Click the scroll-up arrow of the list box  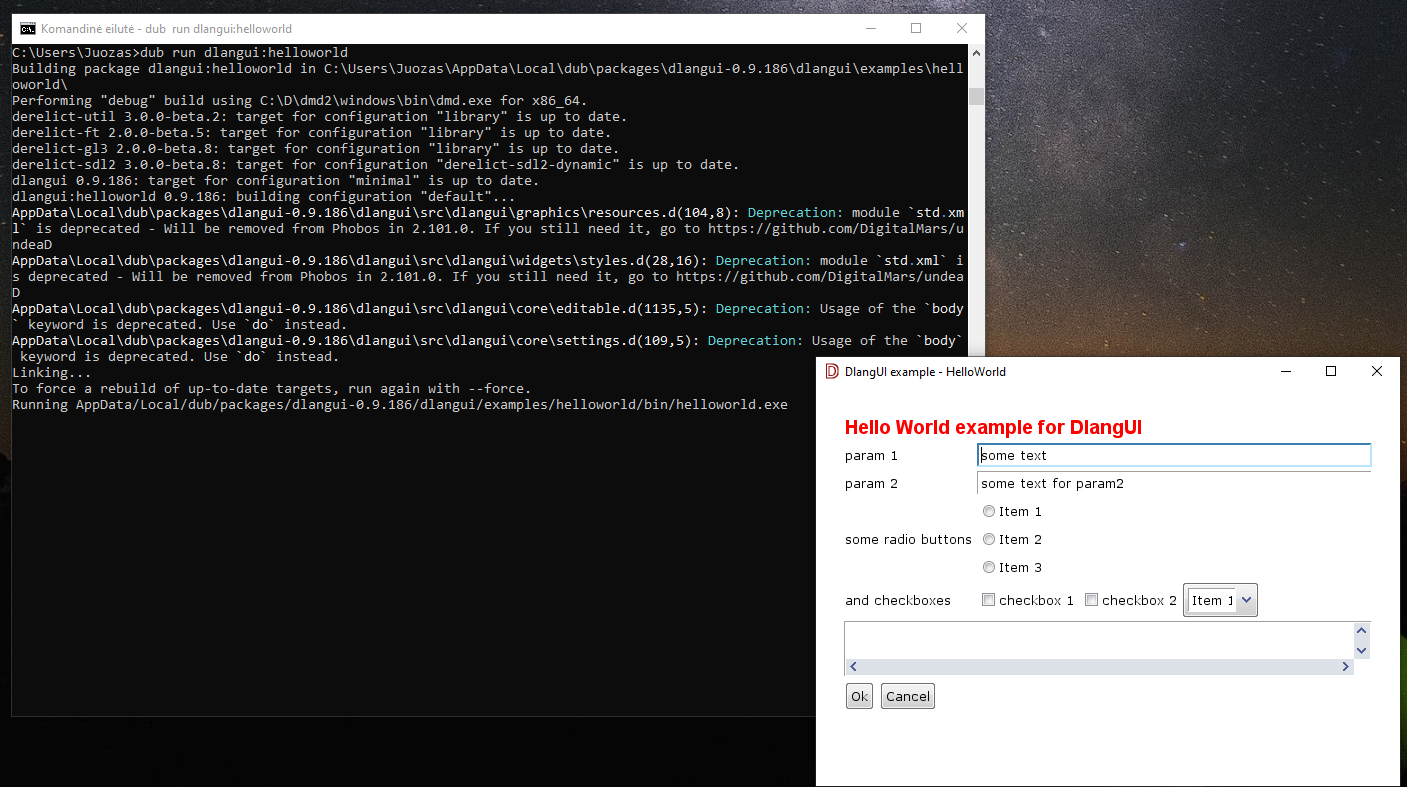(x=1361, y=630)
